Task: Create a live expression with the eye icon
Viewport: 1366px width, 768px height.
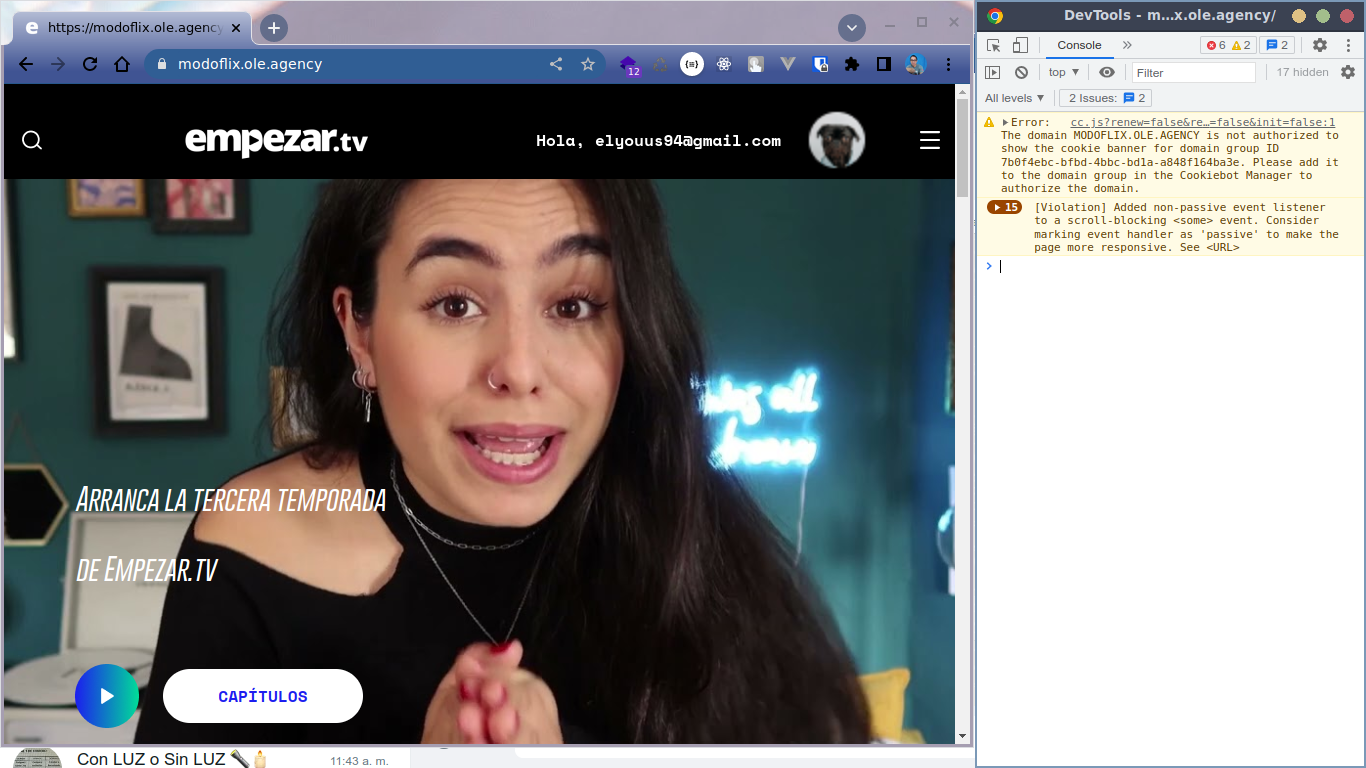Action: click(x=1106, y=71)
